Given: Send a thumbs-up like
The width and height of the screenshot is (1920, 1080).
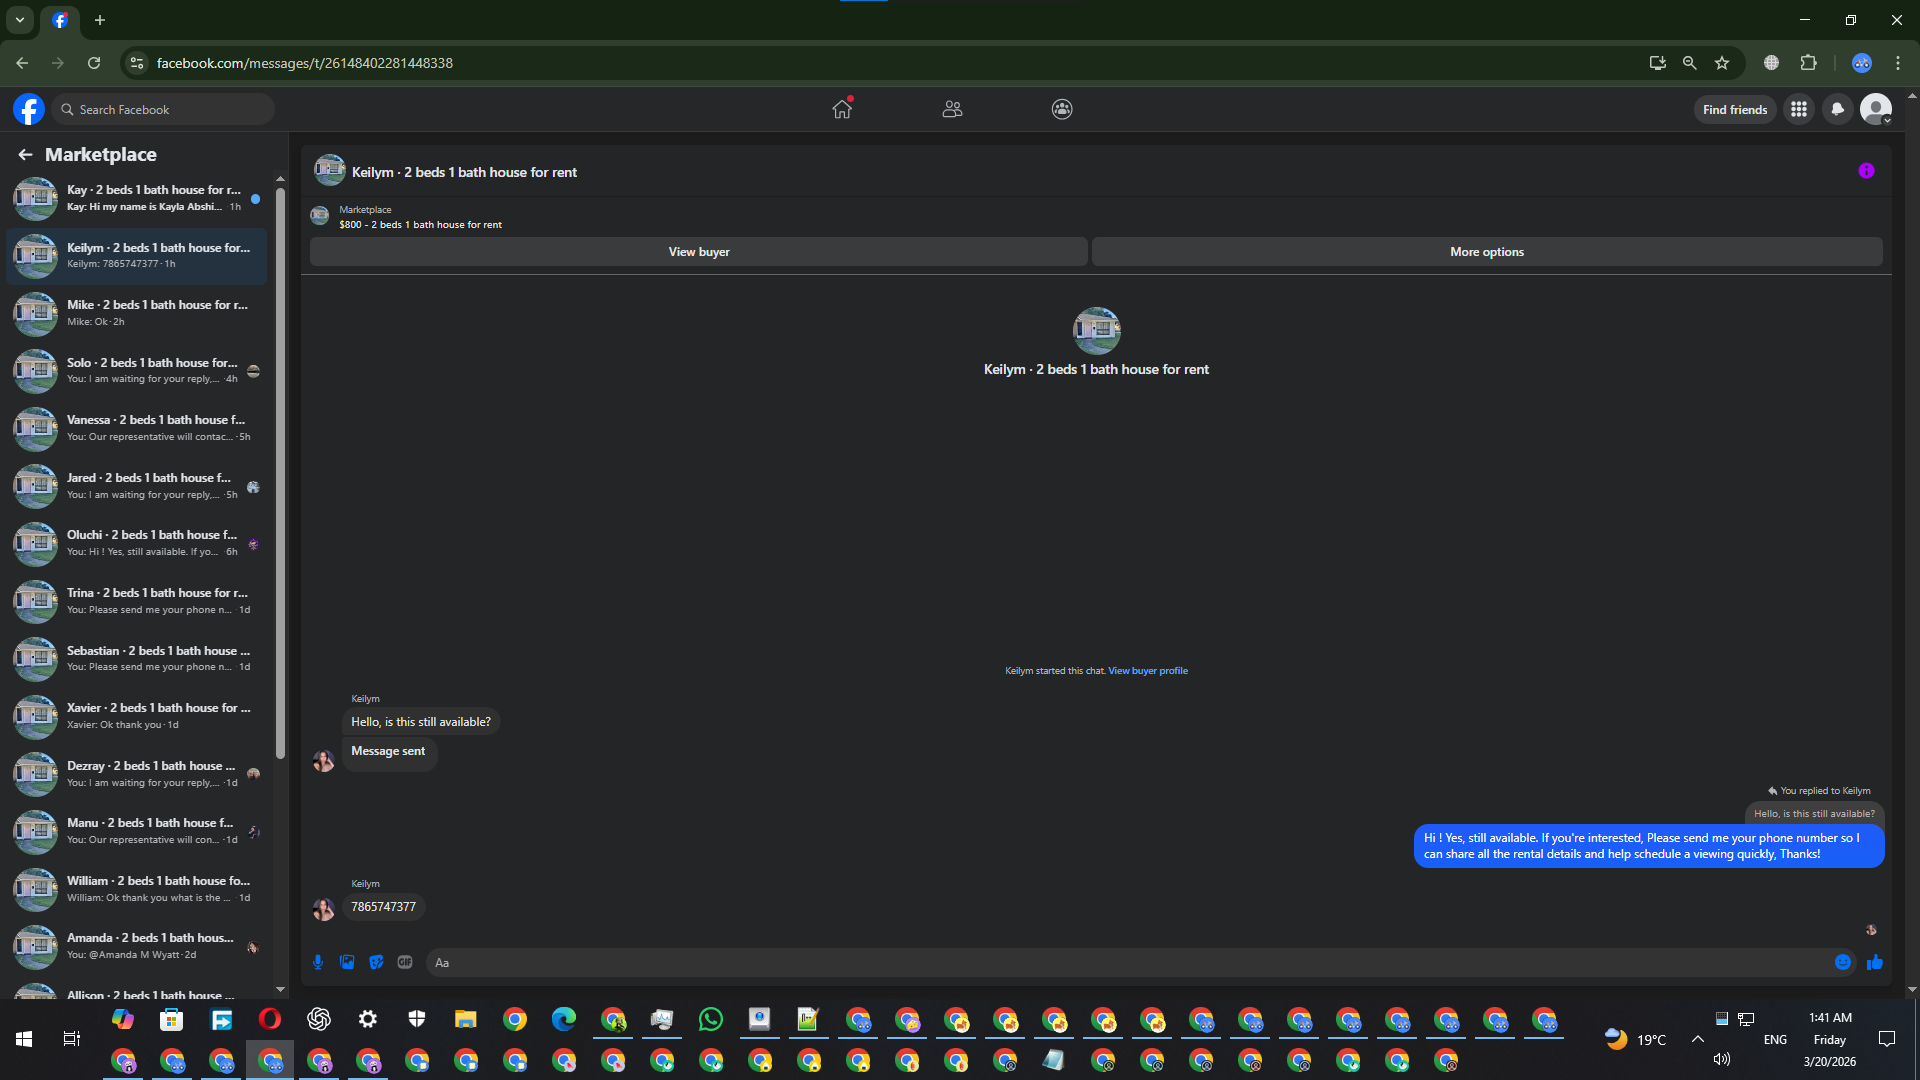Looking at the screenshot, I should point(1875,962).
